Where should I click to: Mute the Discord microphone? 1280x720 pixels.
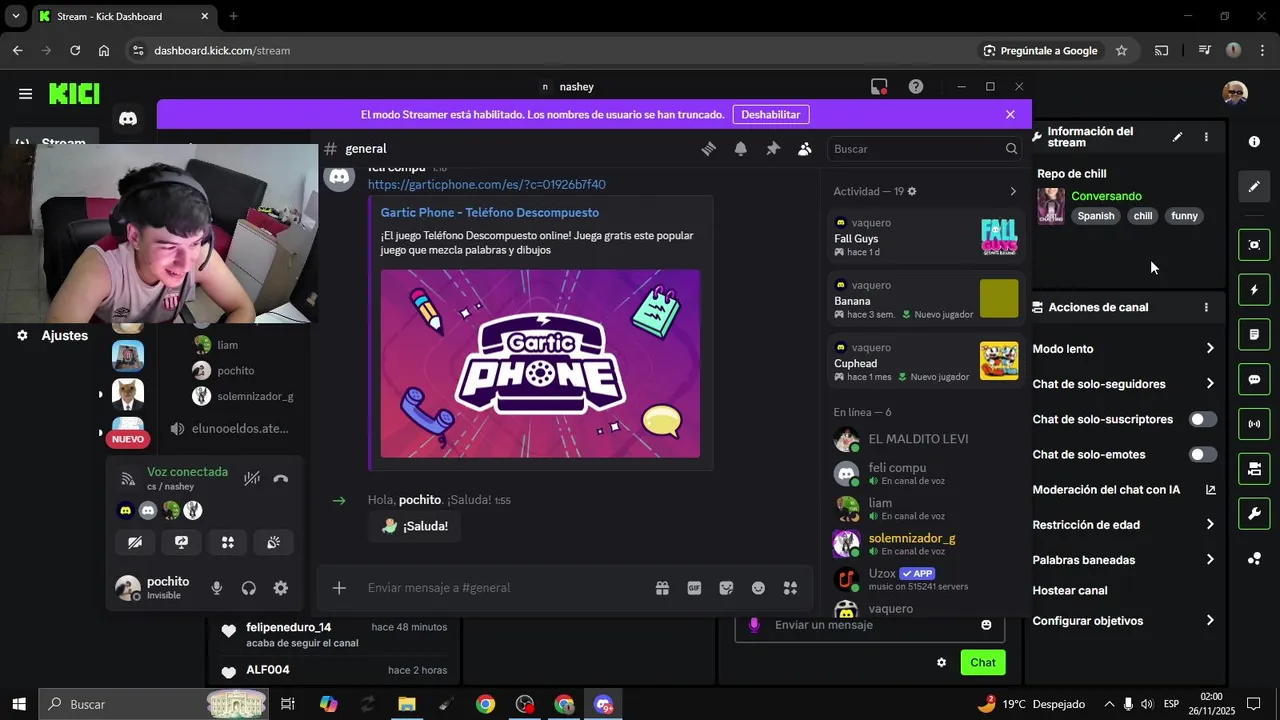(x=217, y=588)
